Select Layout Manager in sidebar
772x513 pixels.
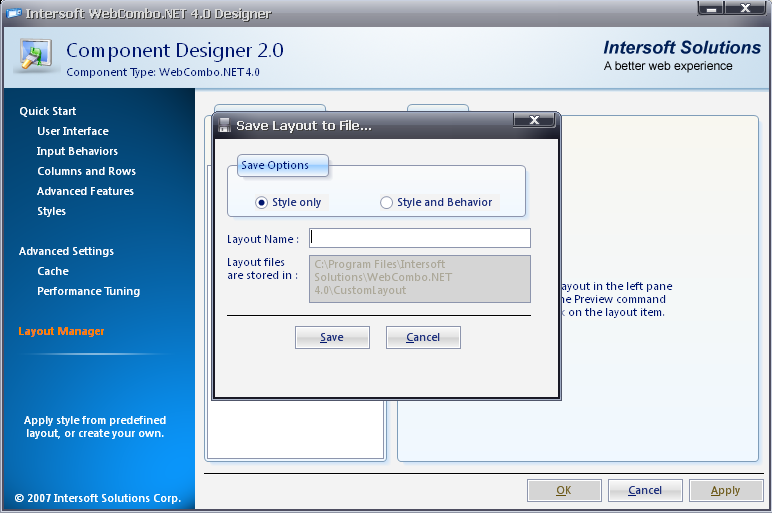click(61, 331)
